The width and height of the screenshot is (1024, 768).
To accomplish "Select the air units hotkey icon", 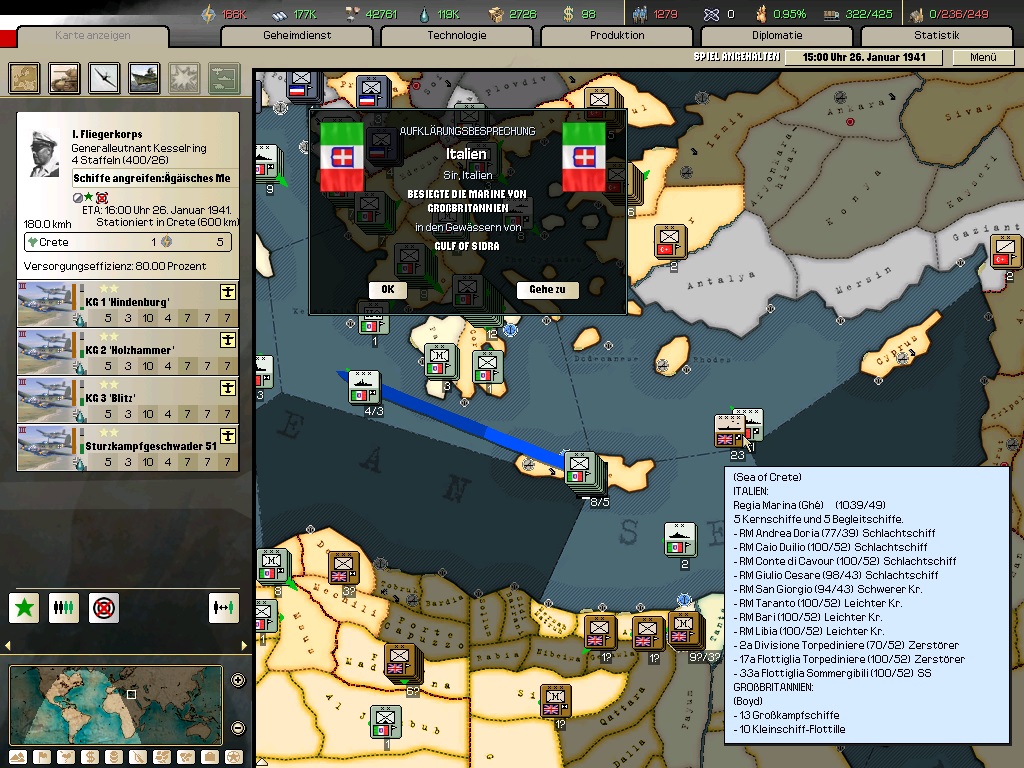I will tap(105, 77).
